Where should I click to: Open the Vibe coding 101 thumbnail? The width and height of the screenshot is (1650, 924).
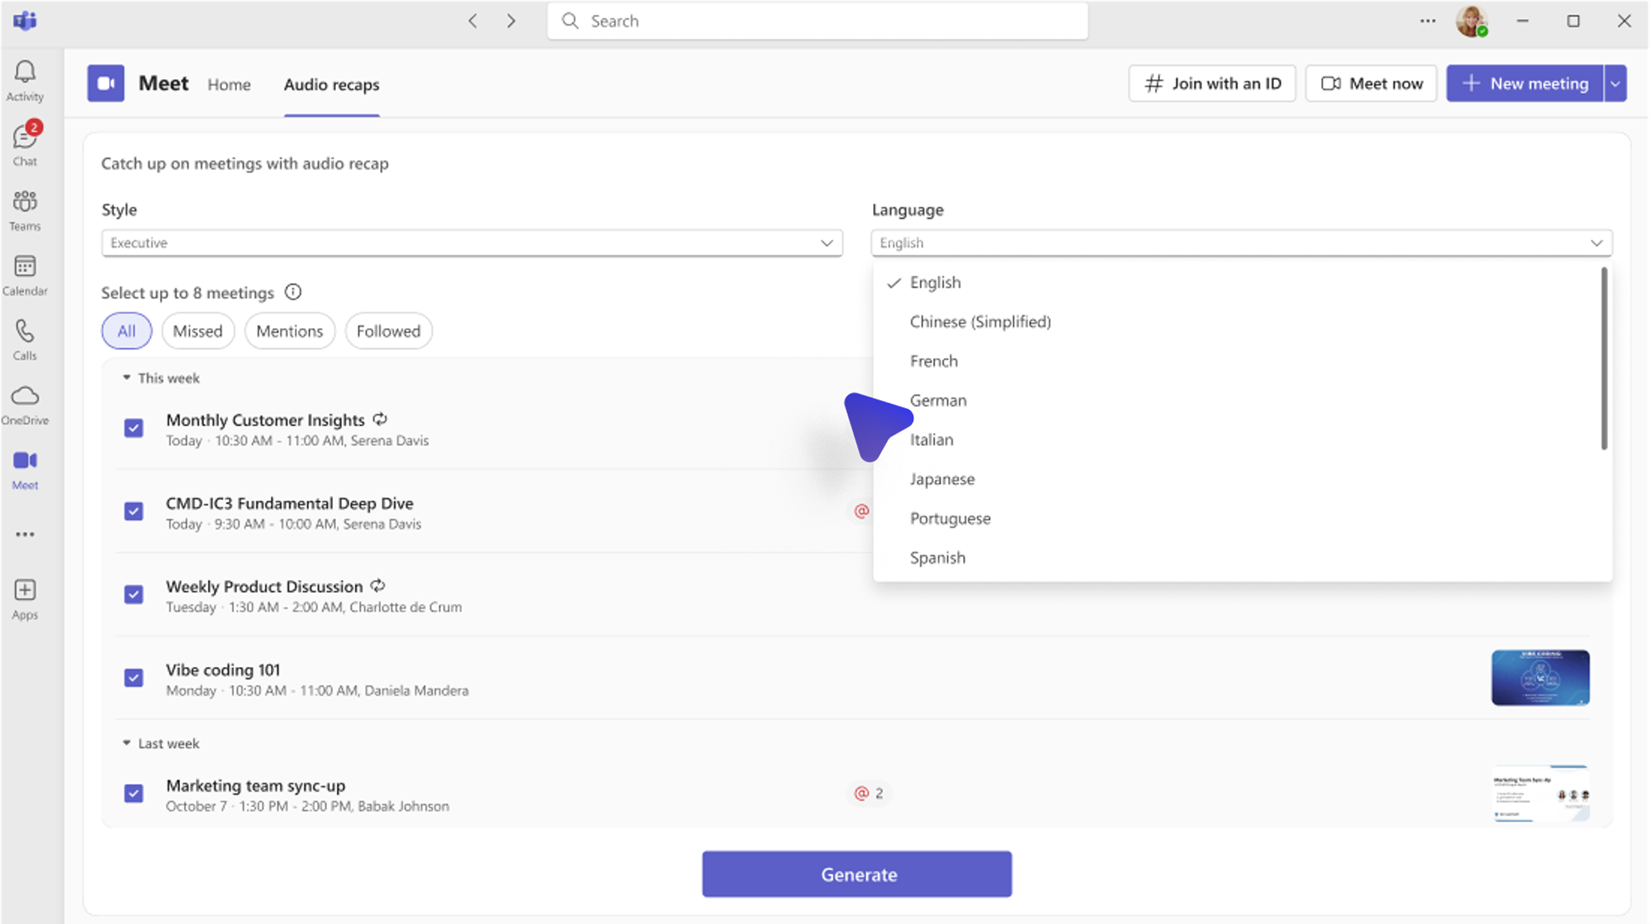pyautogui.click(x=1540, y=678)
